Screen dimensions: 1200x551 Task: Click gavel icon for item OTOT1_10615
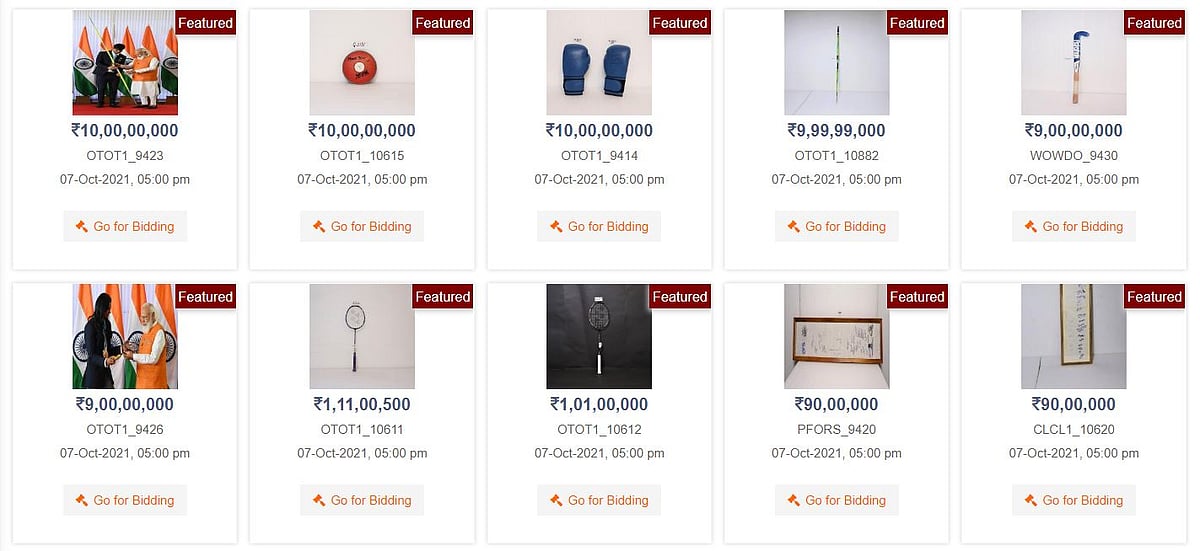click(319, 227)
